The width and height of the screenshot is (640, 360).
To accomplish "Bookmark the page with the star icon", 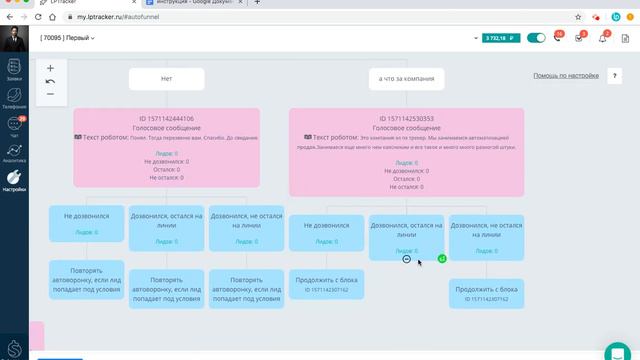I will tap(578, 17).
